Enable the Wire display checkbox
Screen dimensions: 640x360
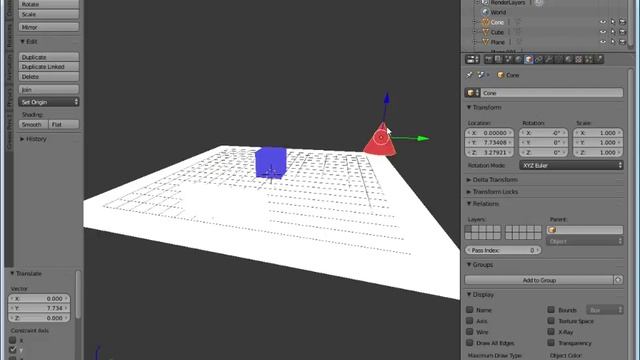click(x=469, y=332)
